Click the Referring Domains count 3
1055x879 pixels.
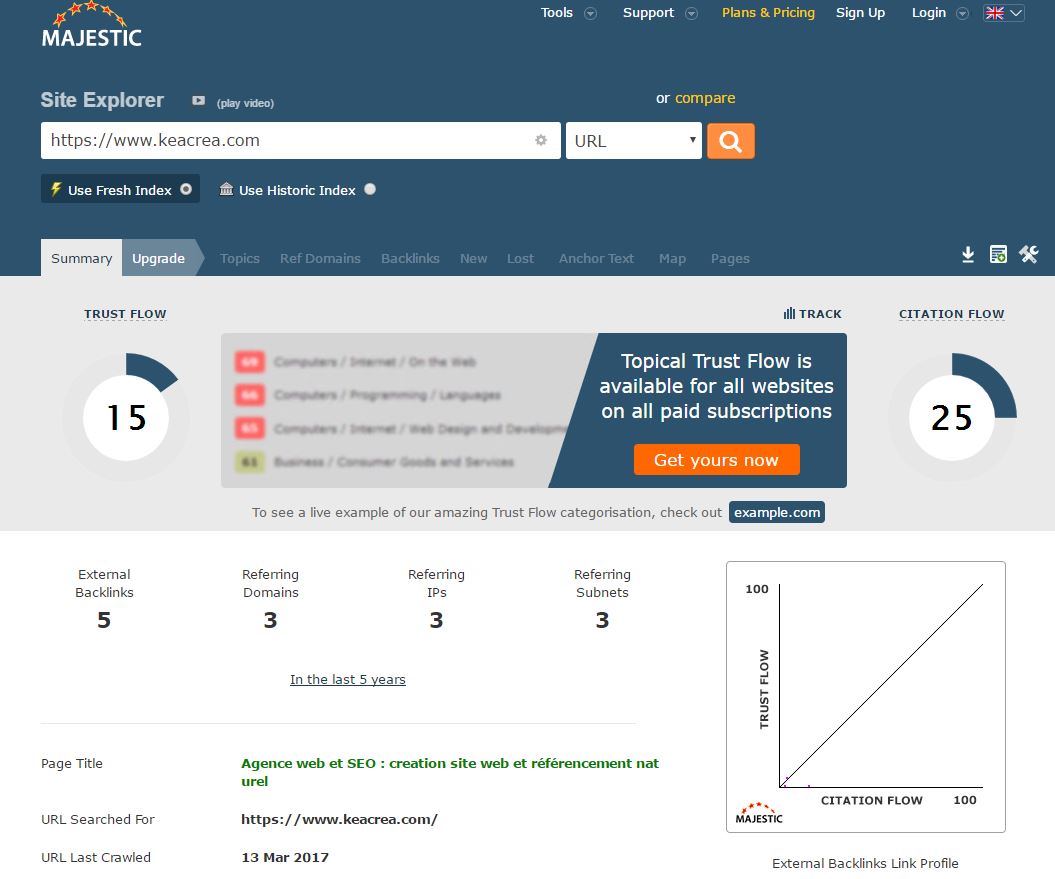pos(270,620)
